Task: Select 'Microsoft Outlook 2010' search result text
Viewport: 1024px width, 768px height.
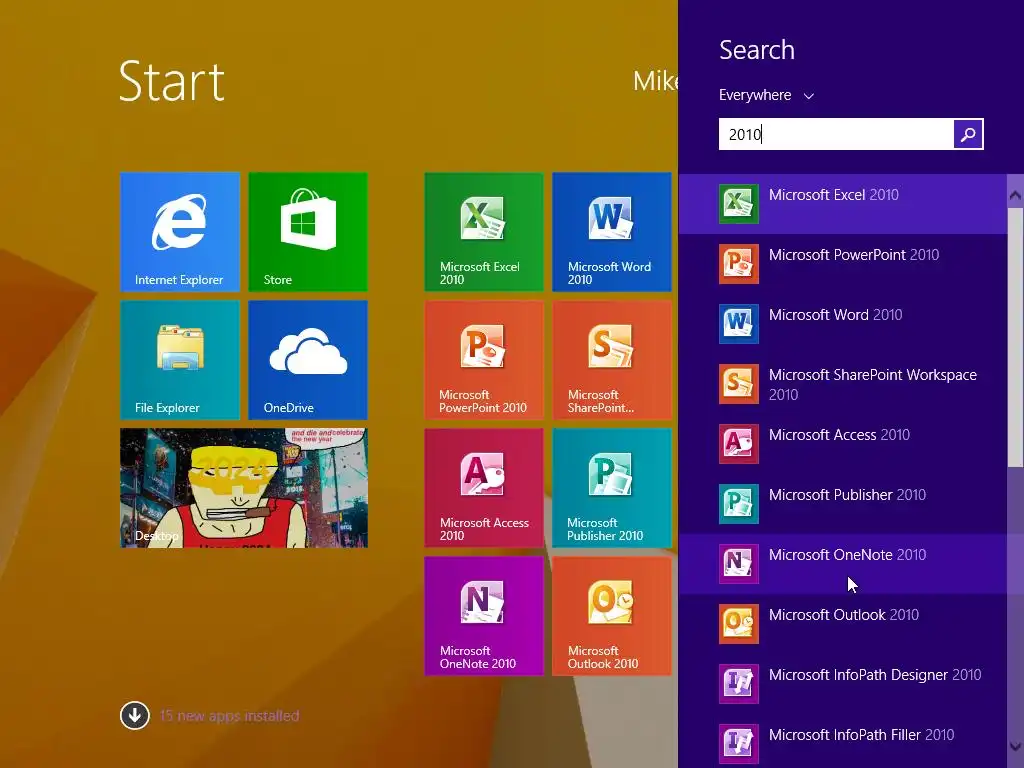Action: (x=844, y=615)
